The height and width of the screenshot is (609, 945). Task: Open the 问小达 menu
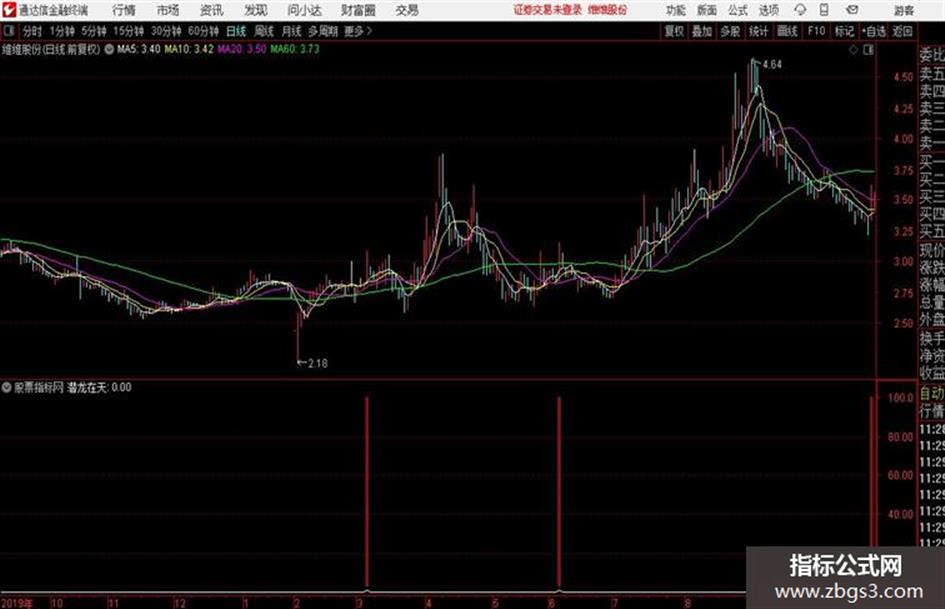click(304, 10)
